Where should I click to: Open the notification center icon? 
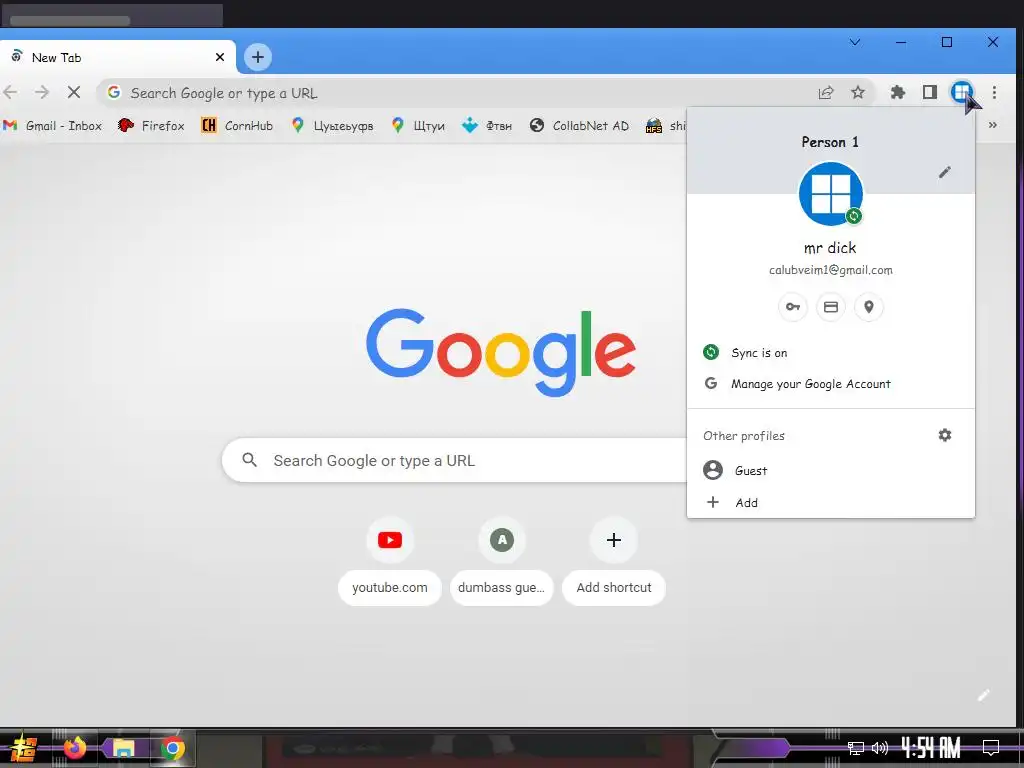tap(991, 747)
